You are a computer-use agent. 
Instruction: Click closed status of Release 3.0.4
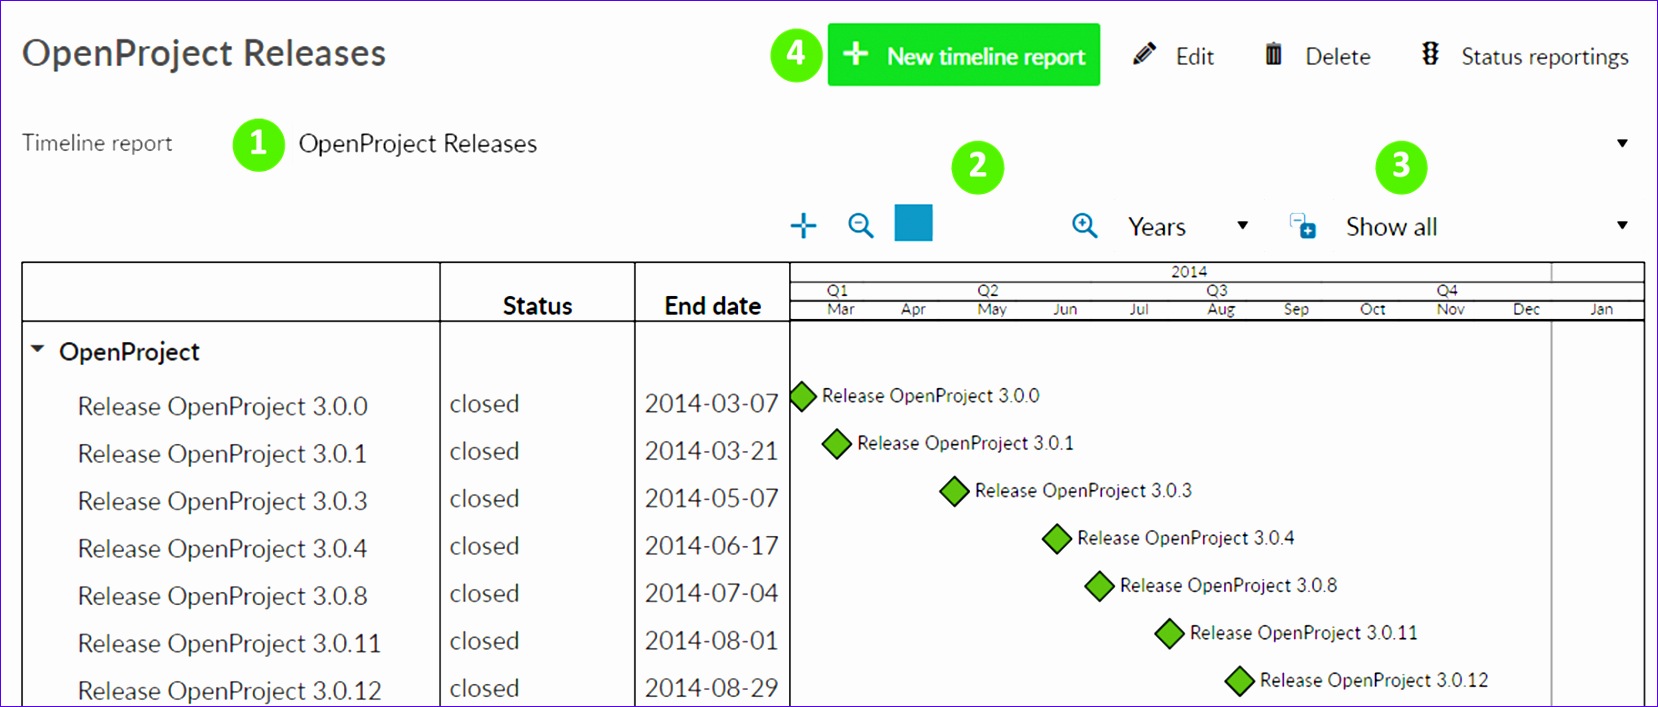[484, 547]
